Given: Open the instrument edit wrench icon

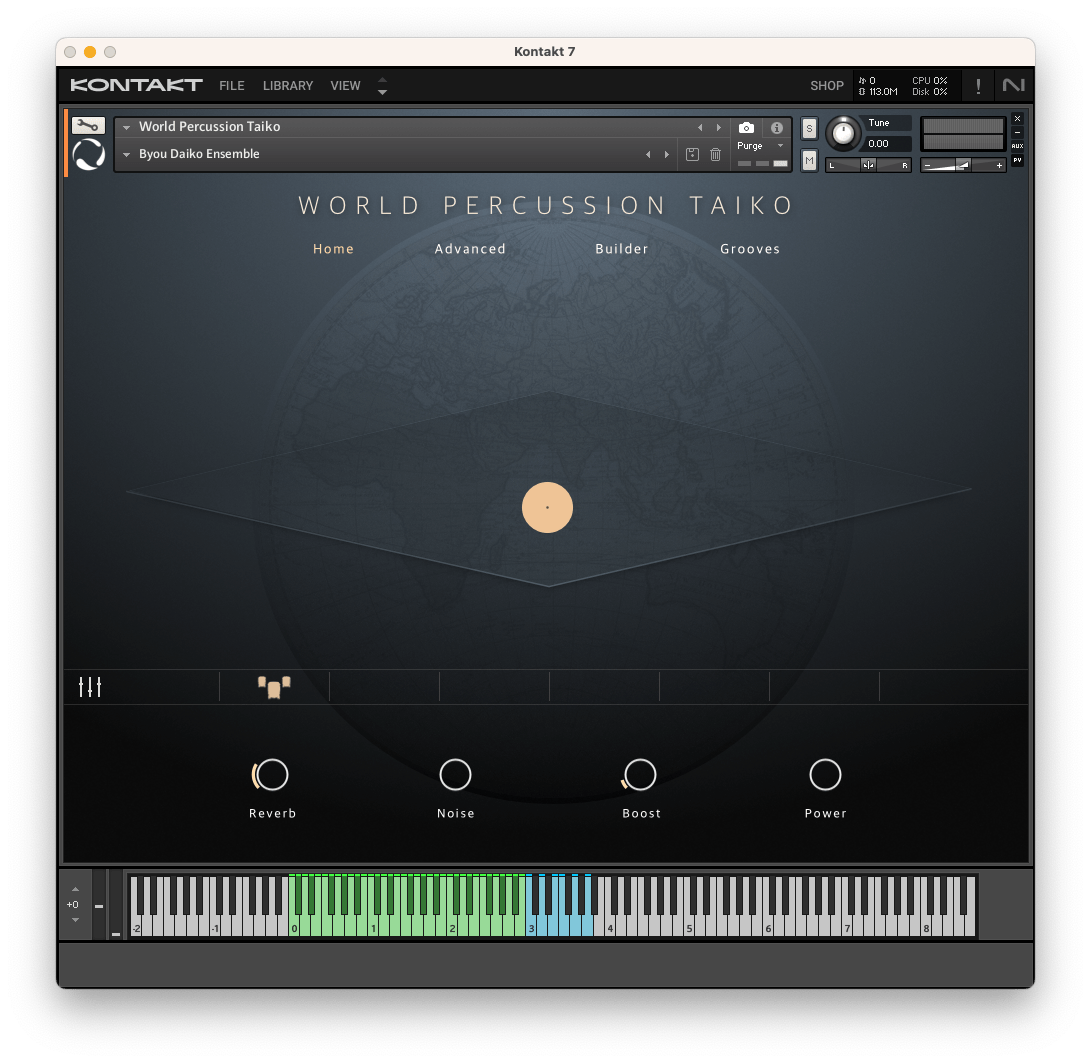Looking at the screenshot, I should coord(88,125).
